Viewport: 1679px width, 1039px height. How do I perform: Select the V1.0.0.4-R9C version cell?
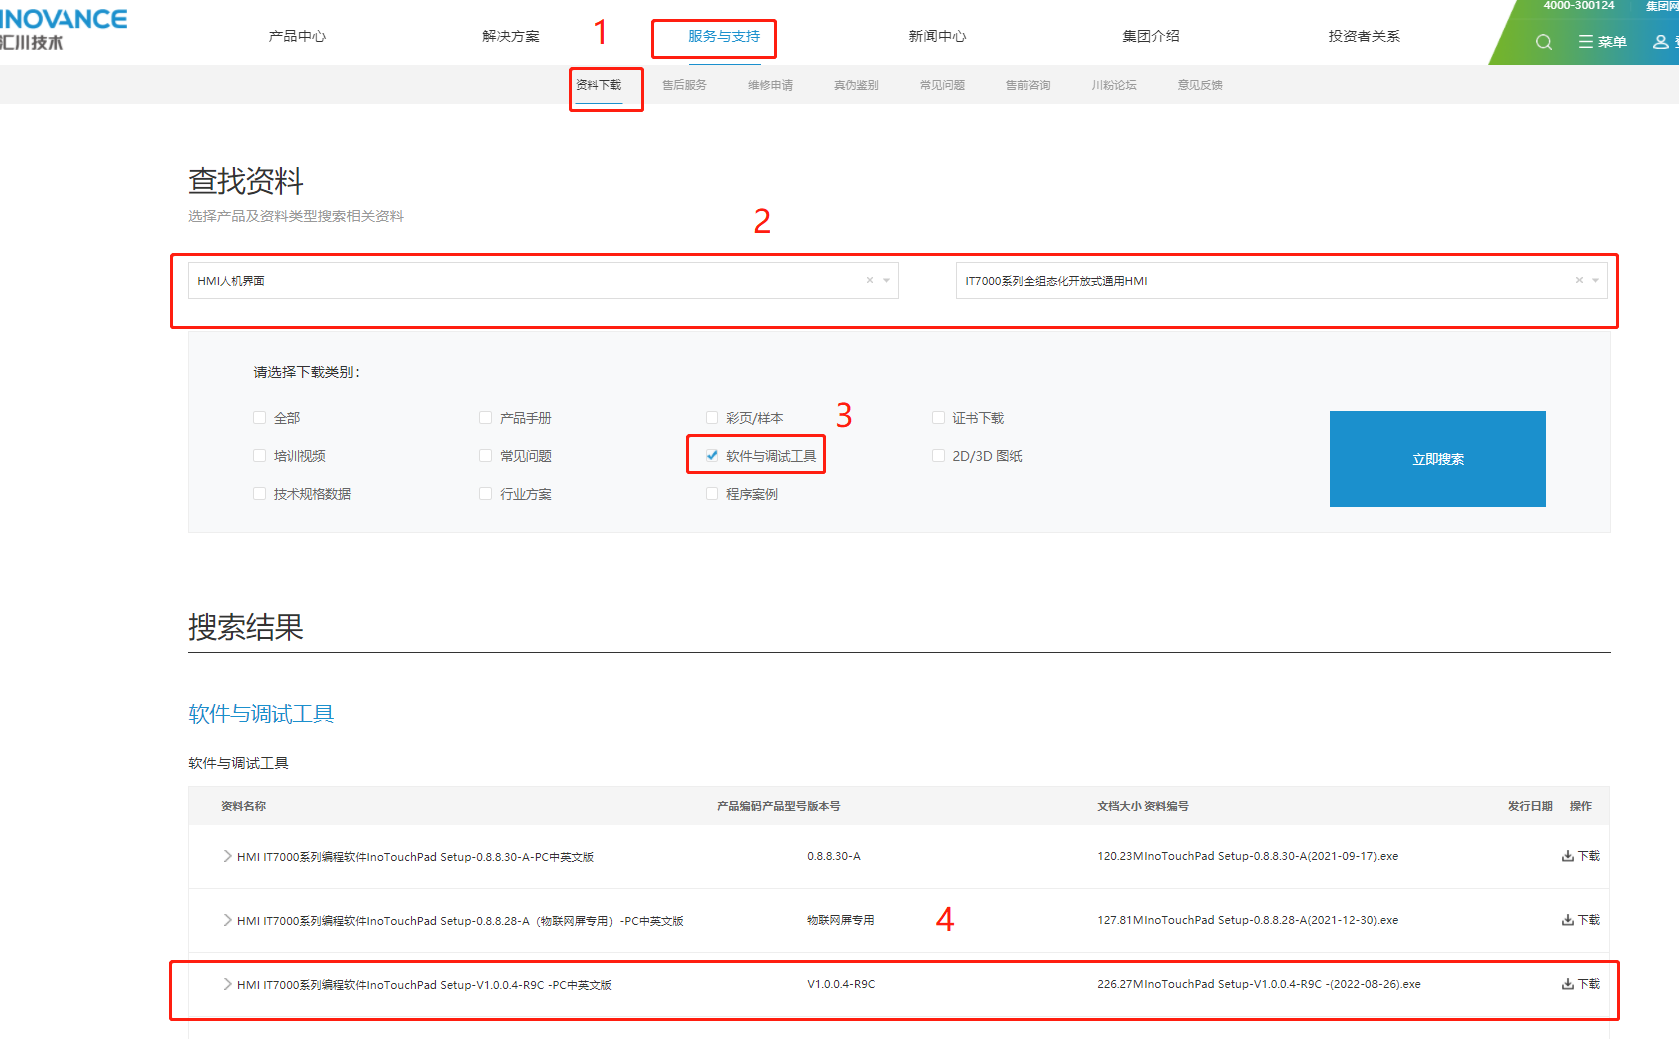(841, 984)
